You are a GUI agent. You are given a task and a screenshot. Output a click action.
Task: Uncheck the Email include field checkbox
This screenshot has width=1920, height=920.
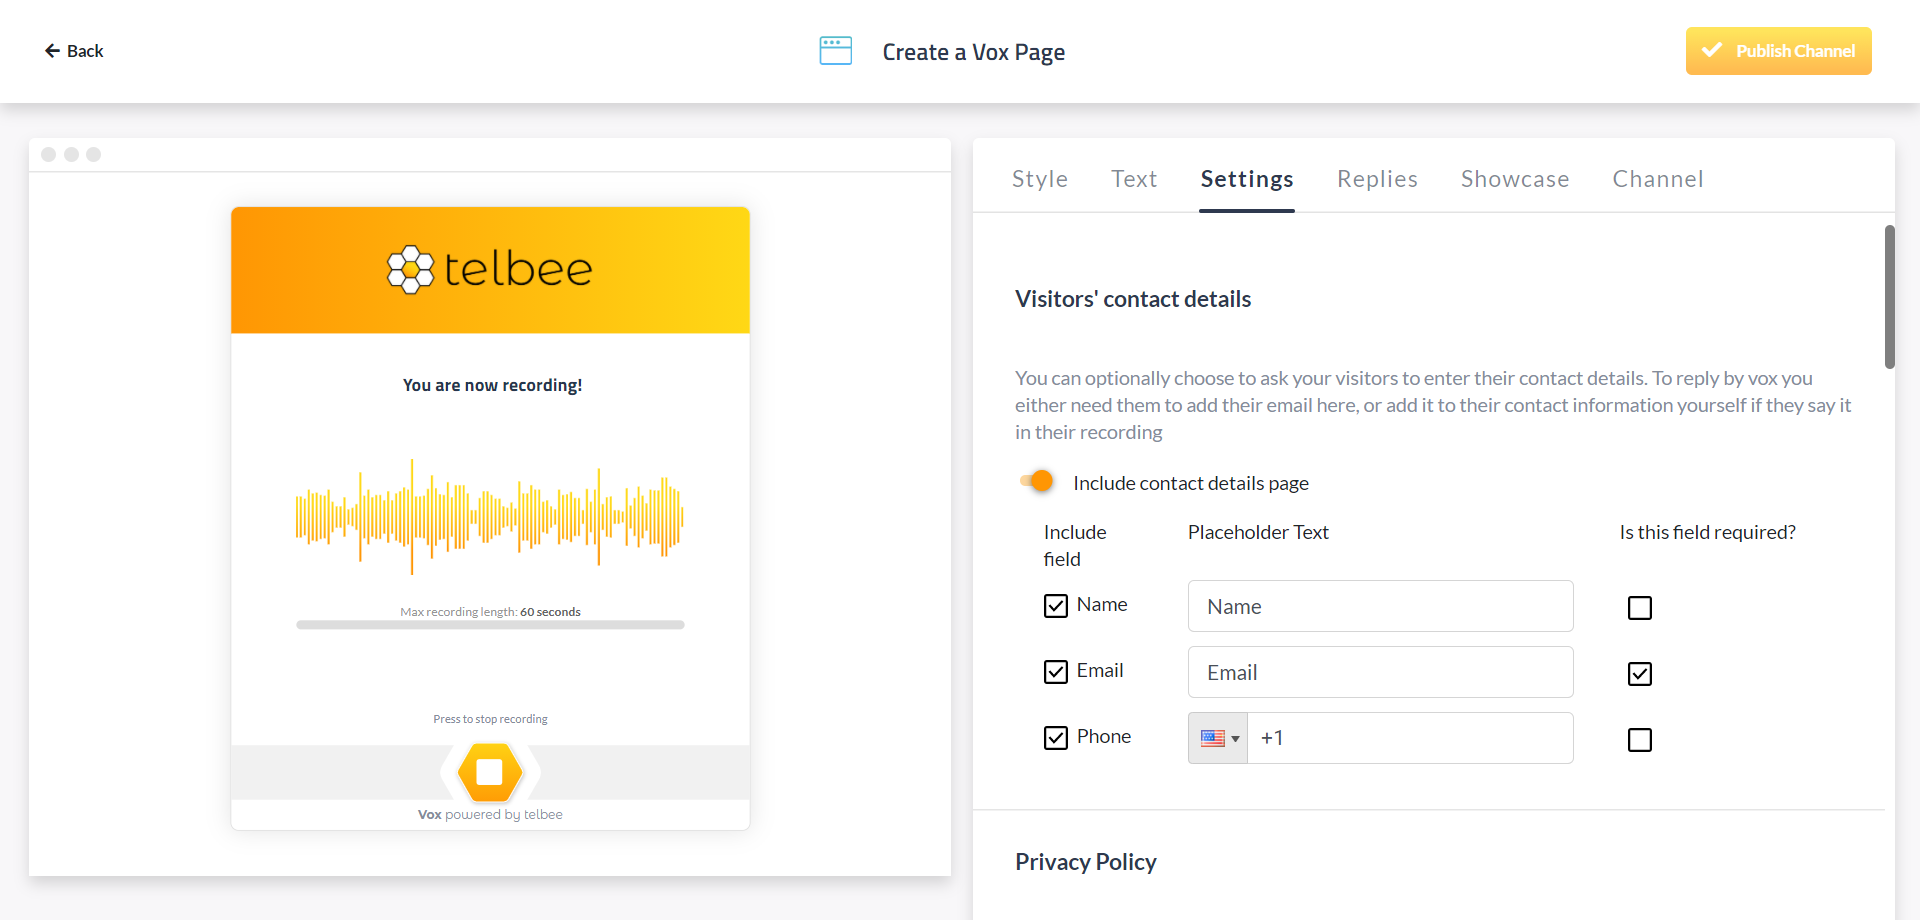(1056, 672)
